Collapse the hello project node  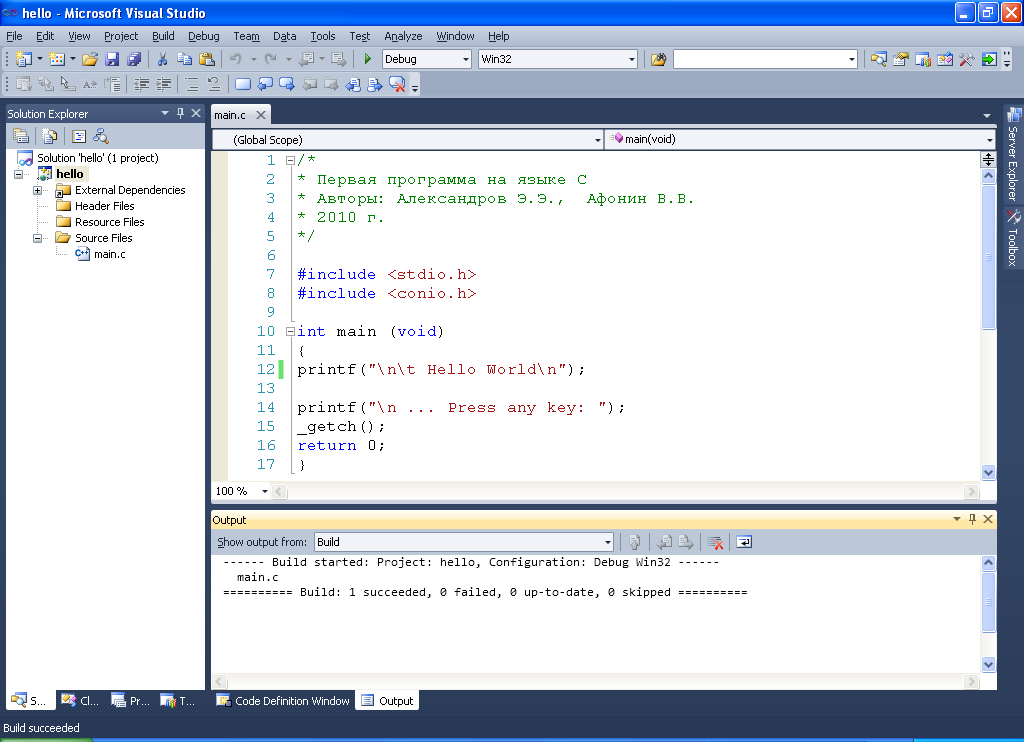point(18,174)
